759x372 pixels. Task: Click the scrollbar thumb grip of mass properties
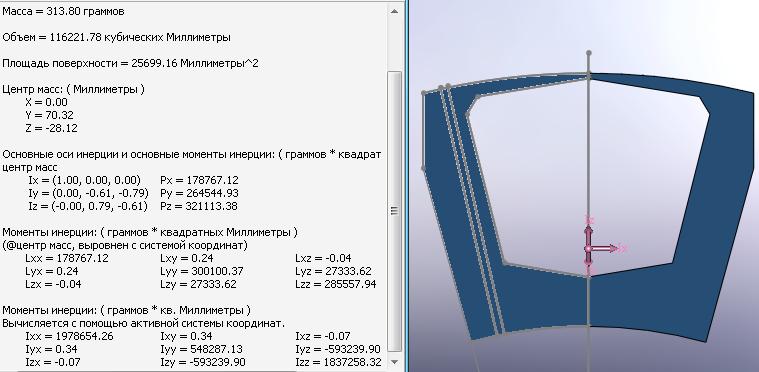point(395,210)
